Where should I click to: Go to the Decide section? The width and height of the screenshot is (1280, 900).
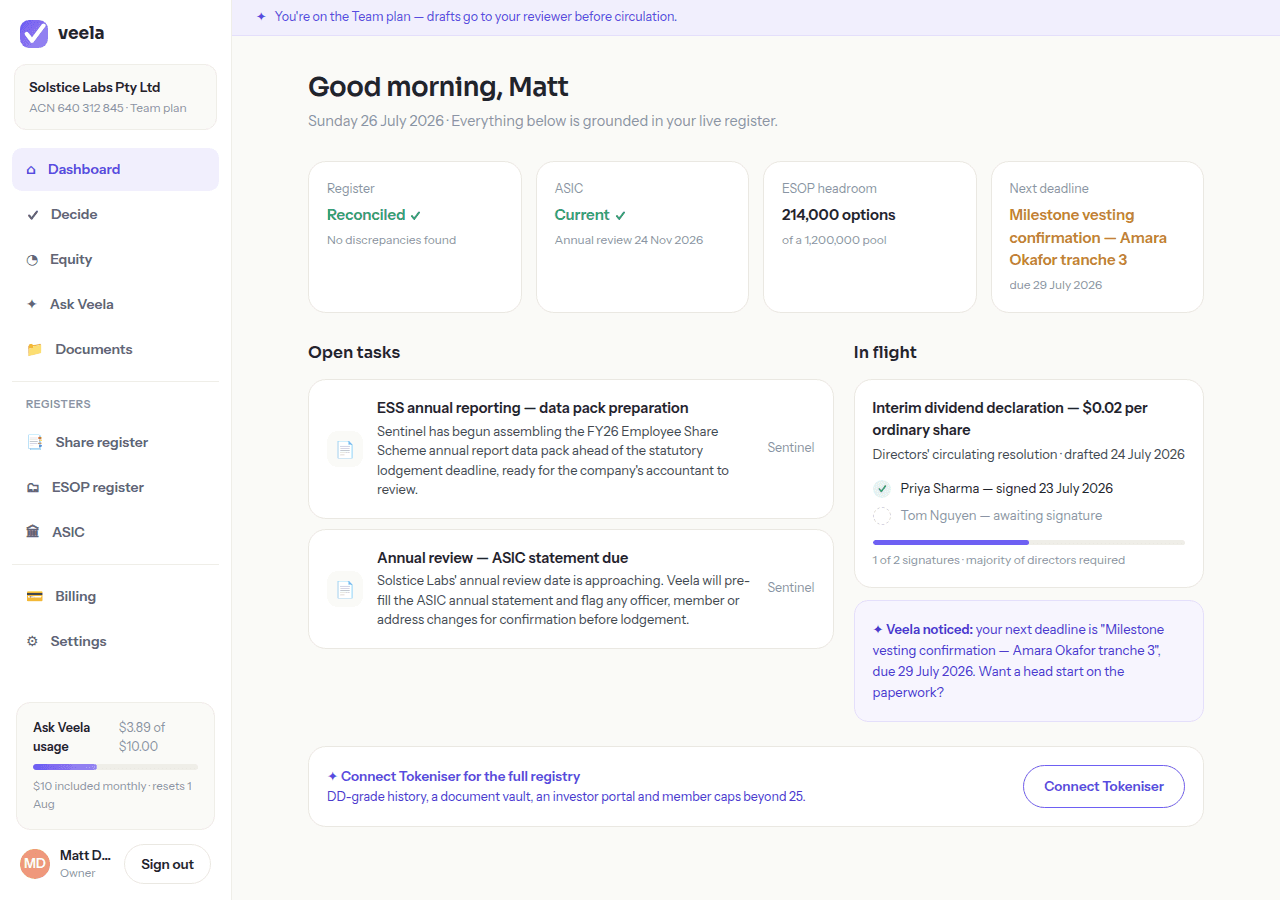(x=115, y=215)
